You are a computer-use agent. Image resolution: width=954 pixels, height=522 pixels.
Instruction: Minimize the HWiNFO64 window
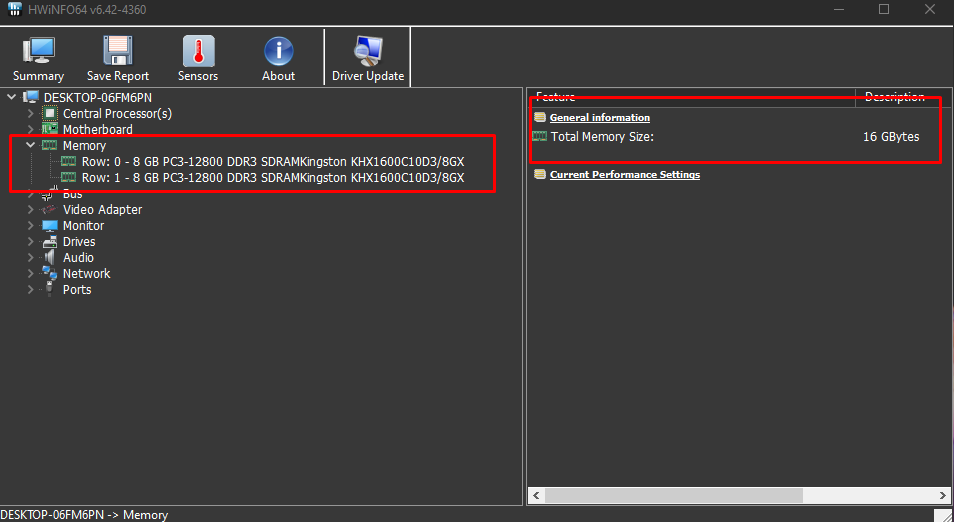839,9
